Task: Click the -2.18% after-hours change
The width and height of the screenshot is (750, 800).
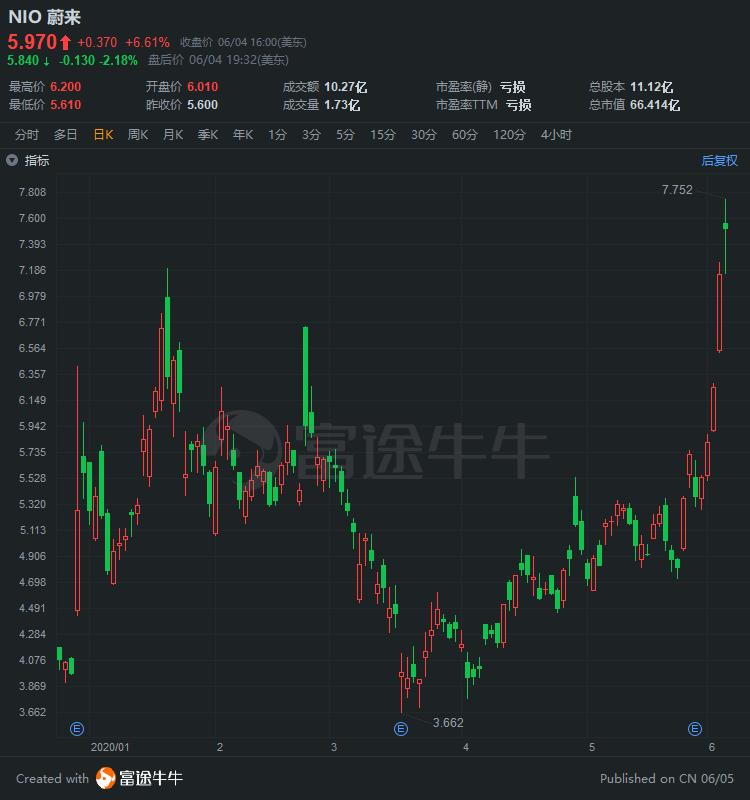Action: coord(118,60)
